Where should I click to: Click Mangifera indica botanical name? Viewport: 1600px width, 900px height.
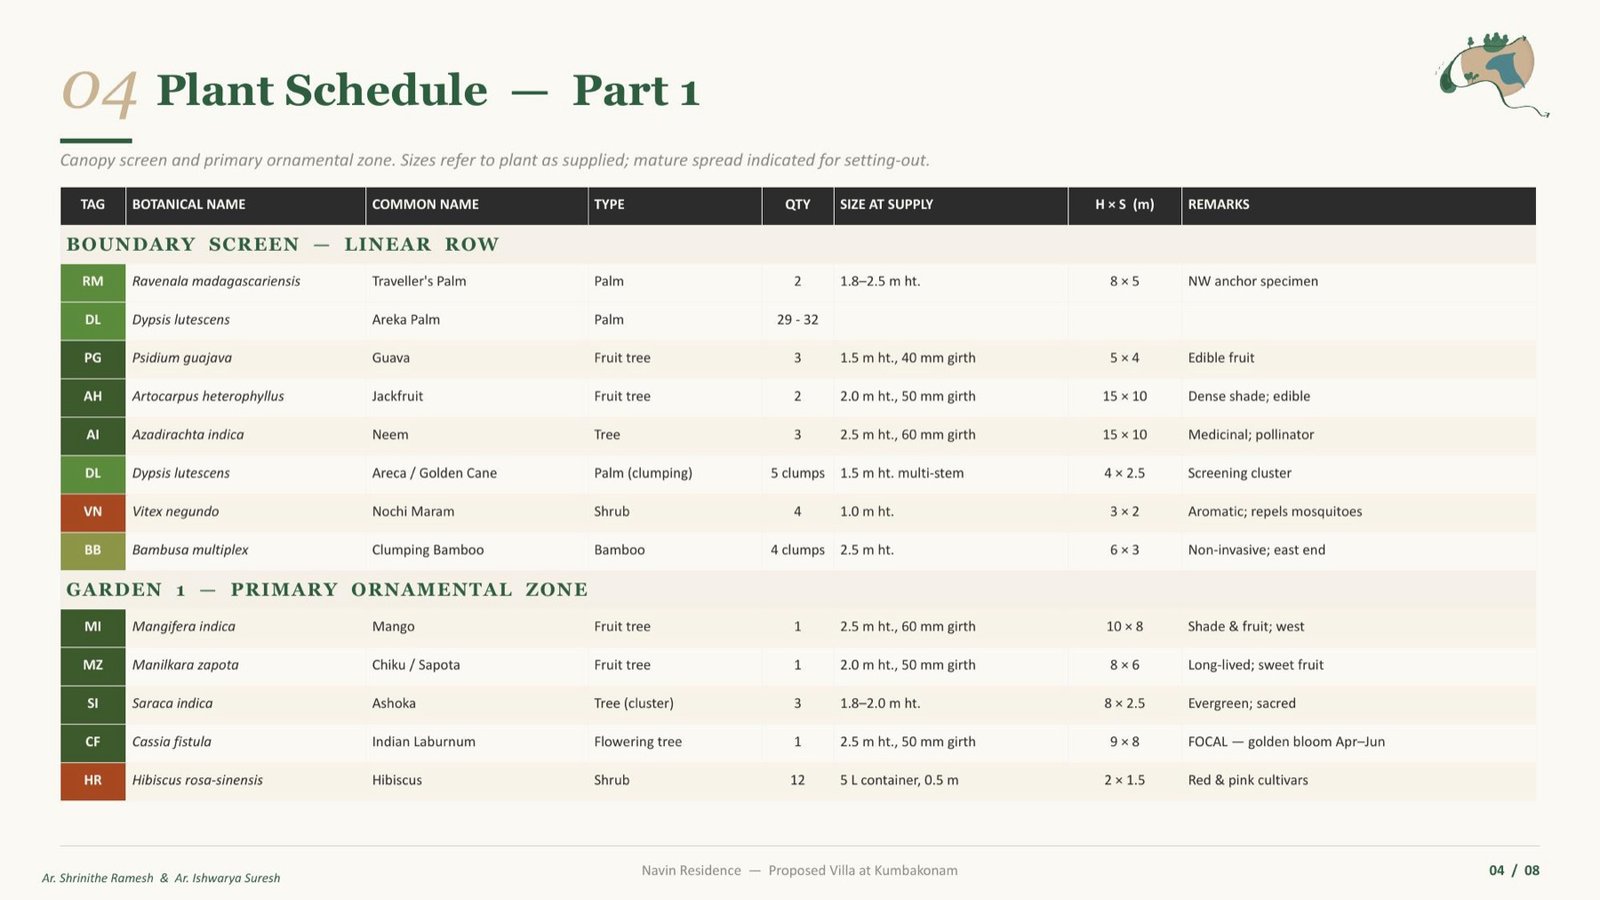183,627
